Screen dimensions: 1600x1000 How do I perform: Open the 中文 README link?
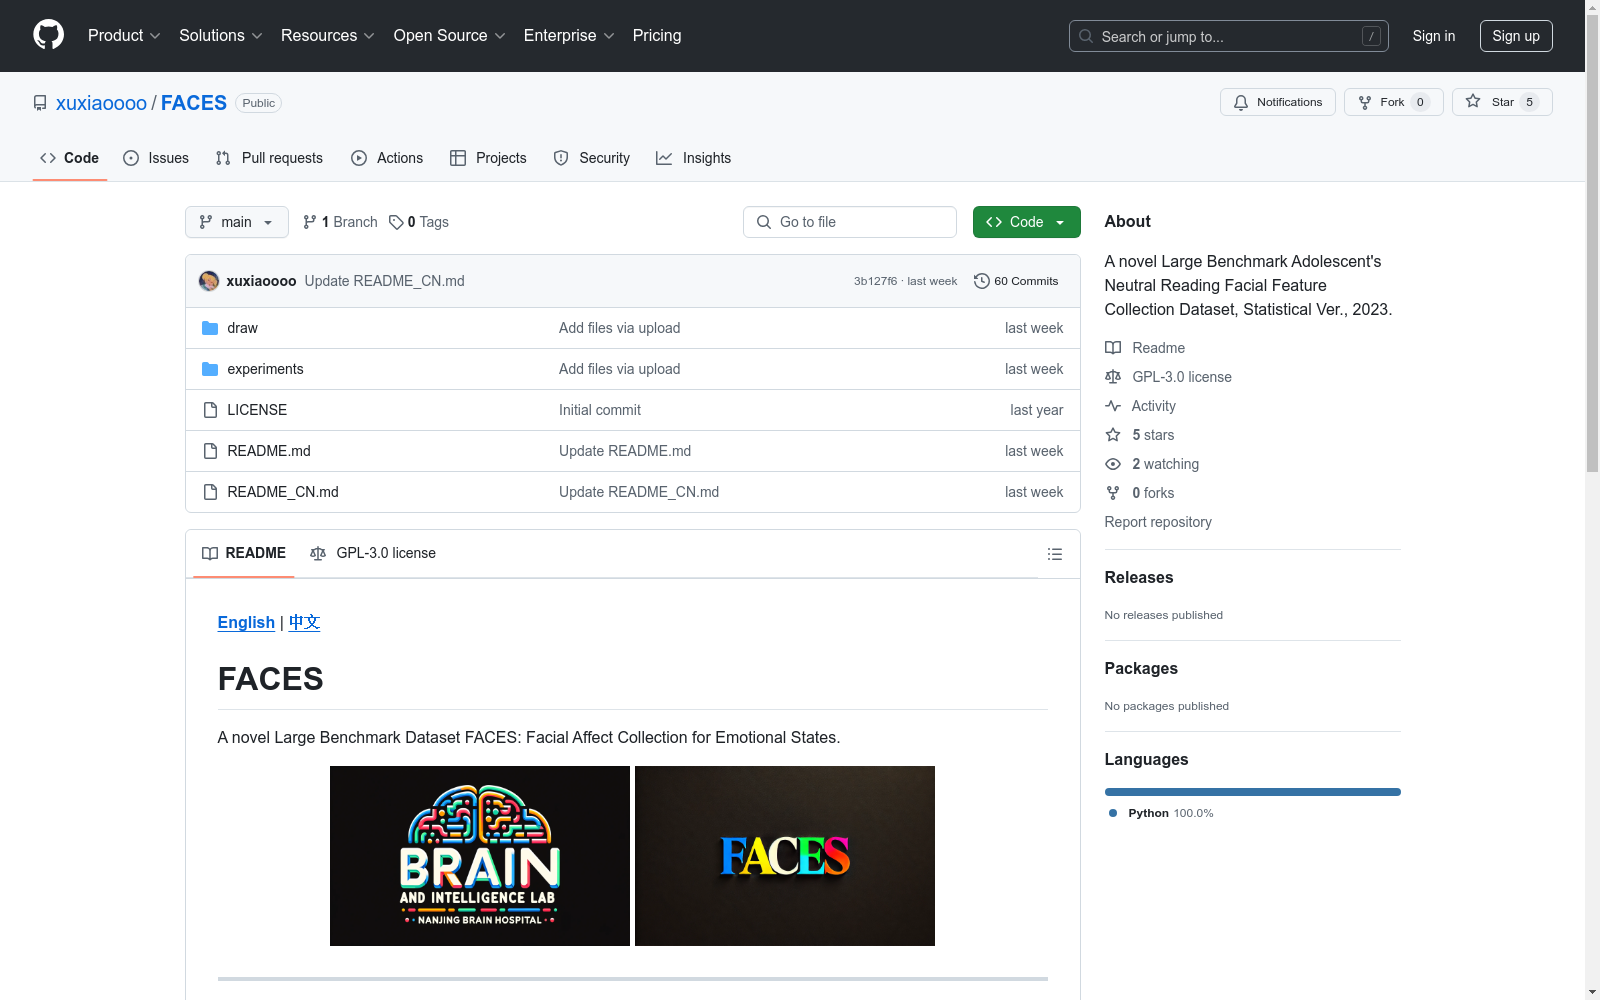[x=304, y=622]
